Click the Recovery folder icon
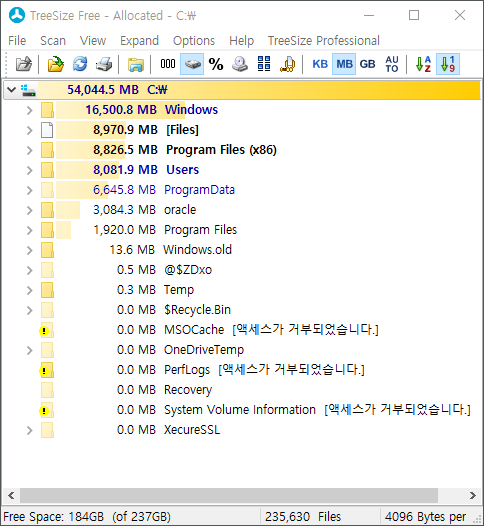 click(x=47, y=390)
